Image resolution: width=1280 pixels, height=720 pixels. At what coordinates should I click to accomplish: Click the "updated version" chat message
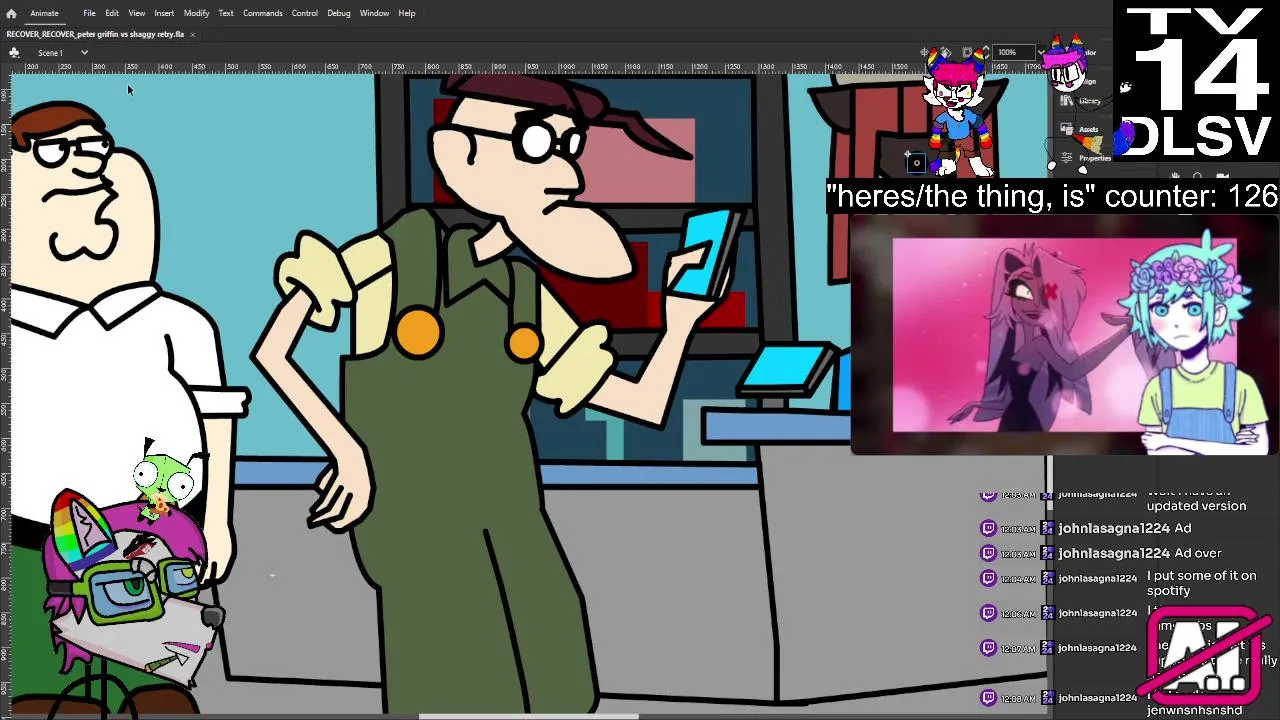click(1196, 506)
